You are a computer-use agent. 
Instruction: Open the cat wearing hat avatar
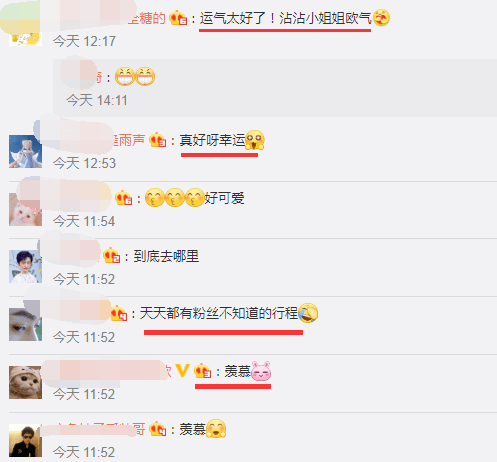tap(25, 382)
